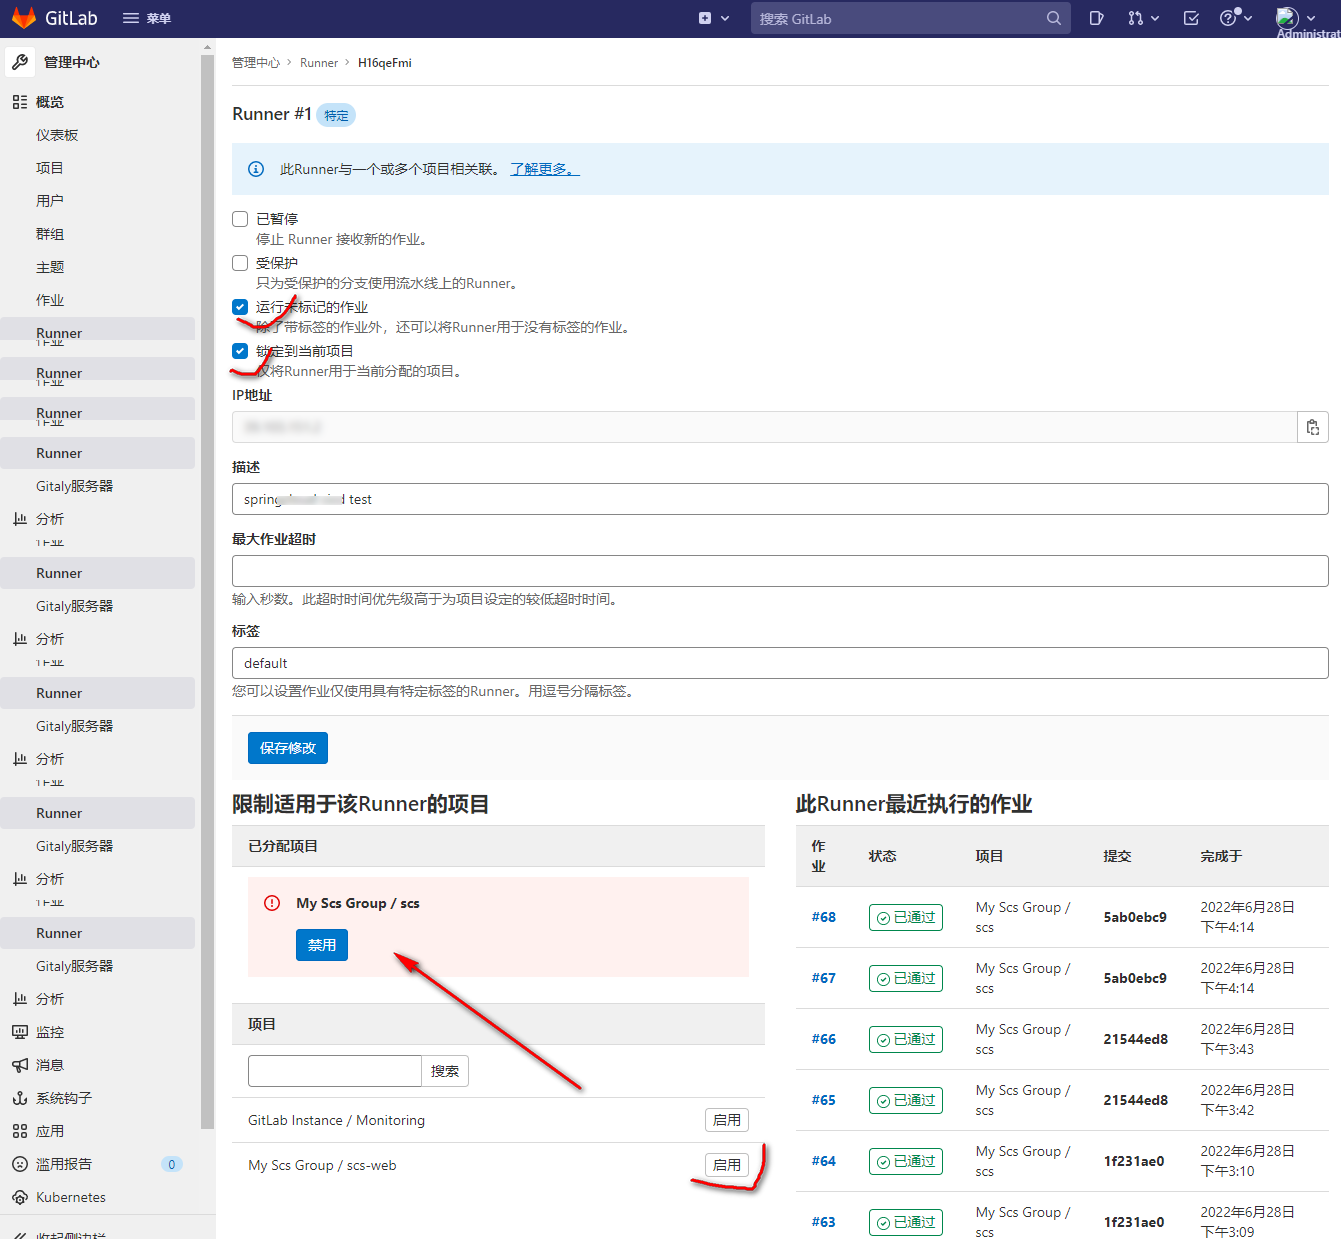
Task: Open the Kubernetes cloud icon in sidebar
Action: click(20, 1197)
